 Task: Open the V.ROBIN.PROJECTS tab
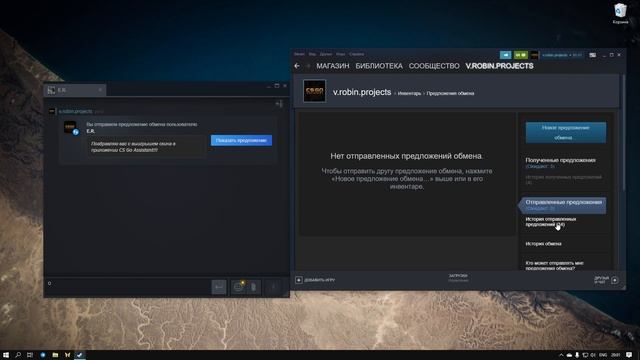click(499, 66)
